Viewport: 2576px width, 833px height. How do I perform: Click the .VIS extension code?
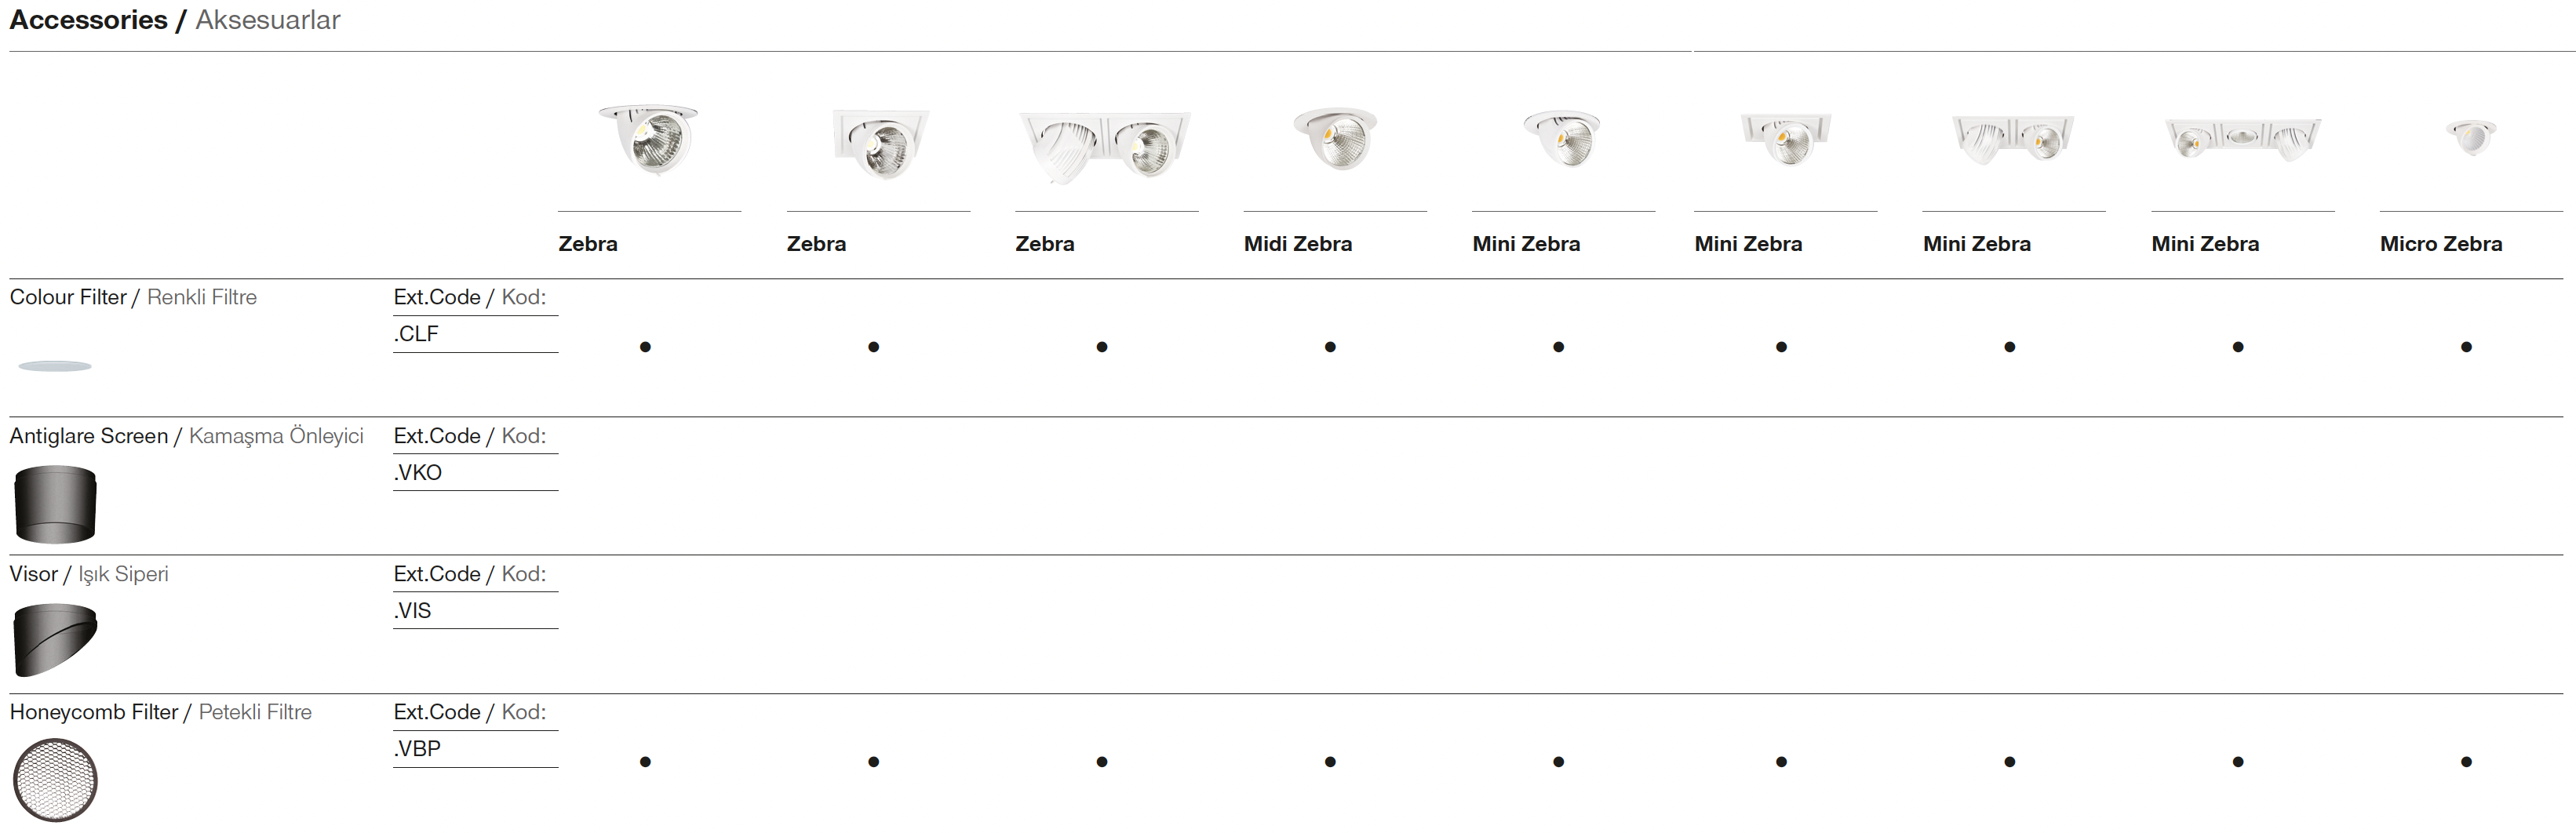[x=412, y=611]
